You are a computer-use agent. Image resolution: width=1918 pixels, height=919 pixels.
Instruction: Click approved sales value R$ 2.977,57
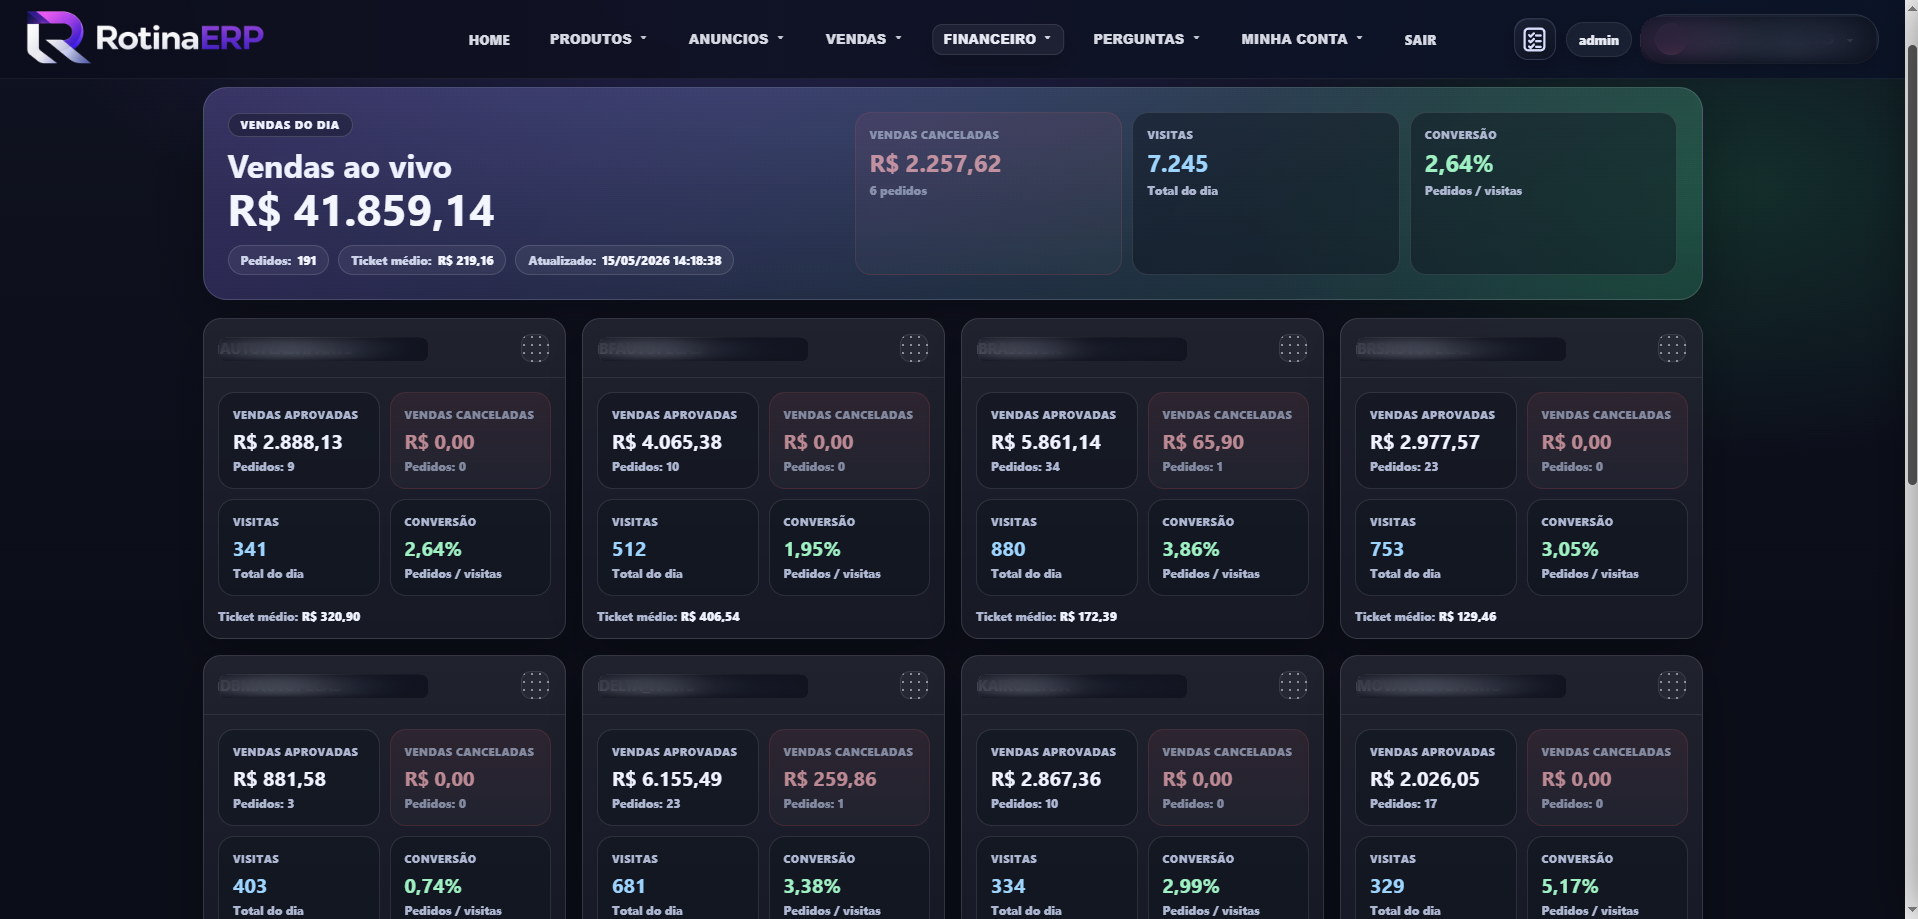pos(1425,442)
